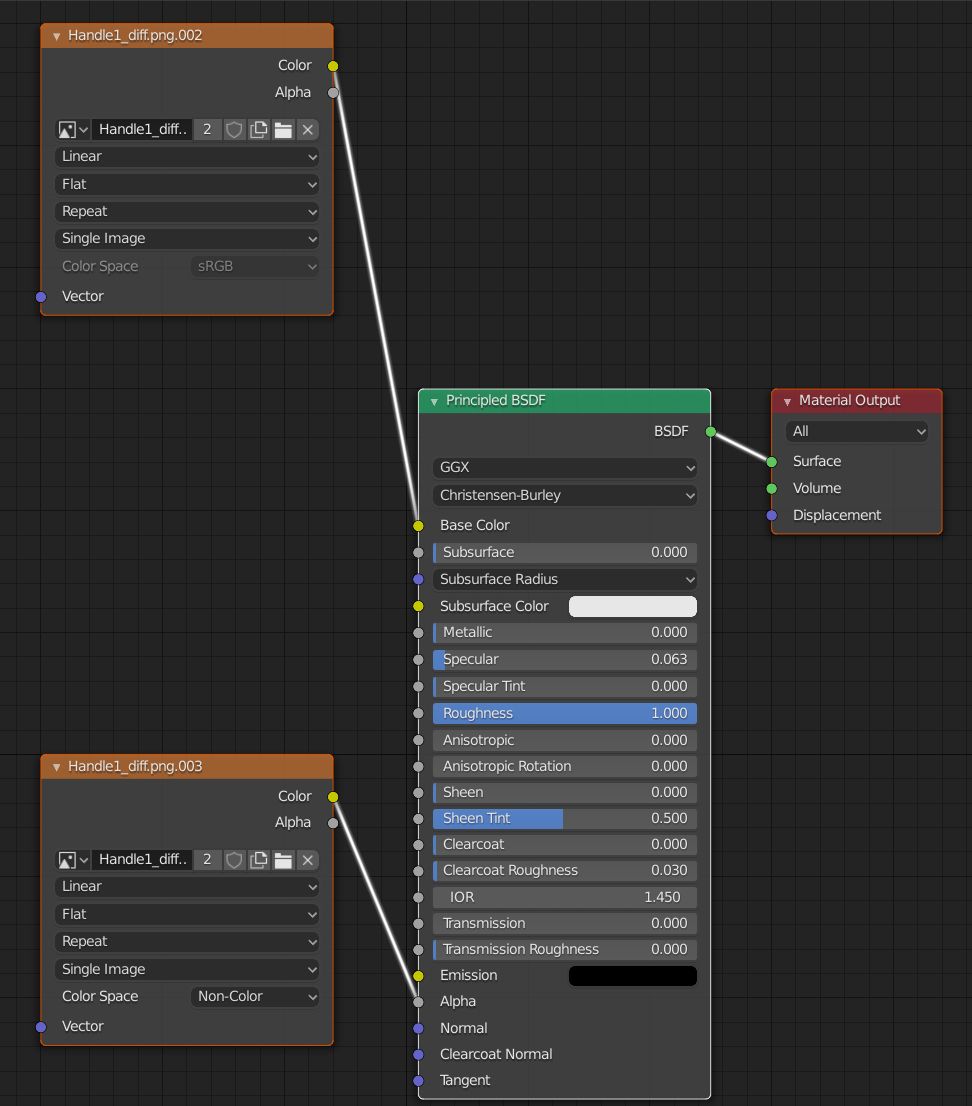Duplicate image datablock in Handle1_diff.png.003 node
Viewport: 972px width, 1106px height.
(259, 860)
